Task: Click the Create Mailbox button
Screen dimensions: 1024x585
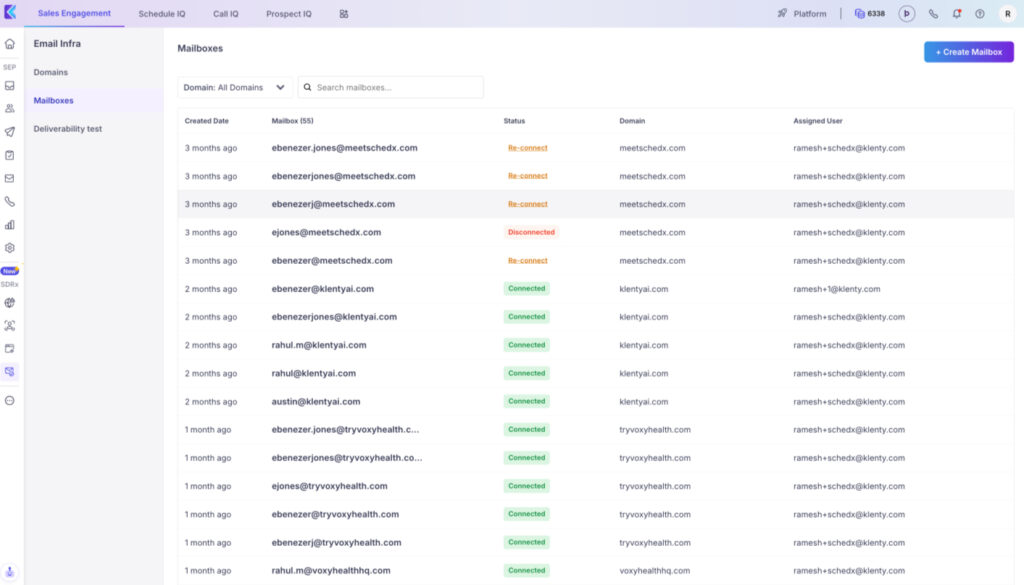Action: [968, 50]
